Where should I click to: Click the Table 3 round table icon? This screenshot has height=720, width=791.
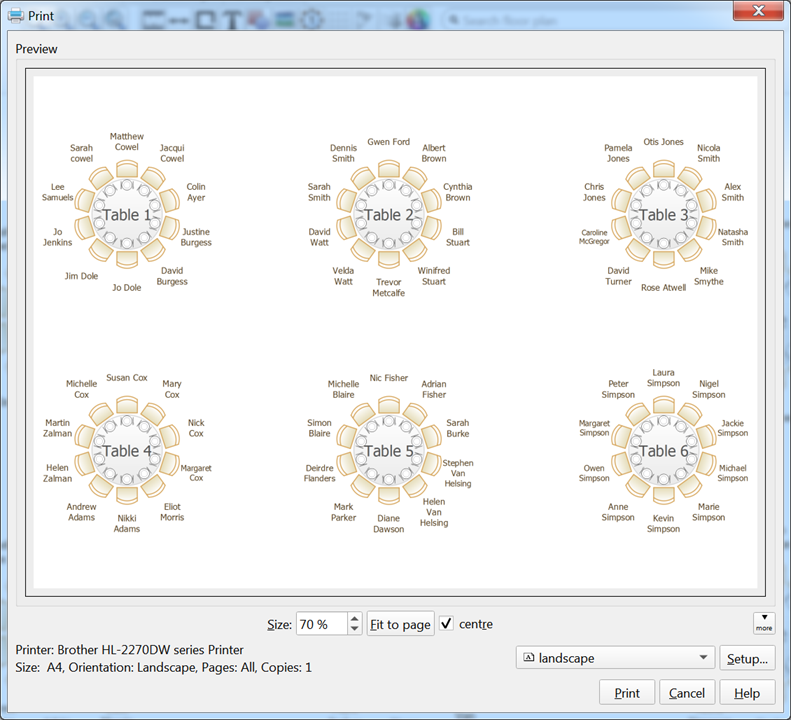click(x=664, y=215)
